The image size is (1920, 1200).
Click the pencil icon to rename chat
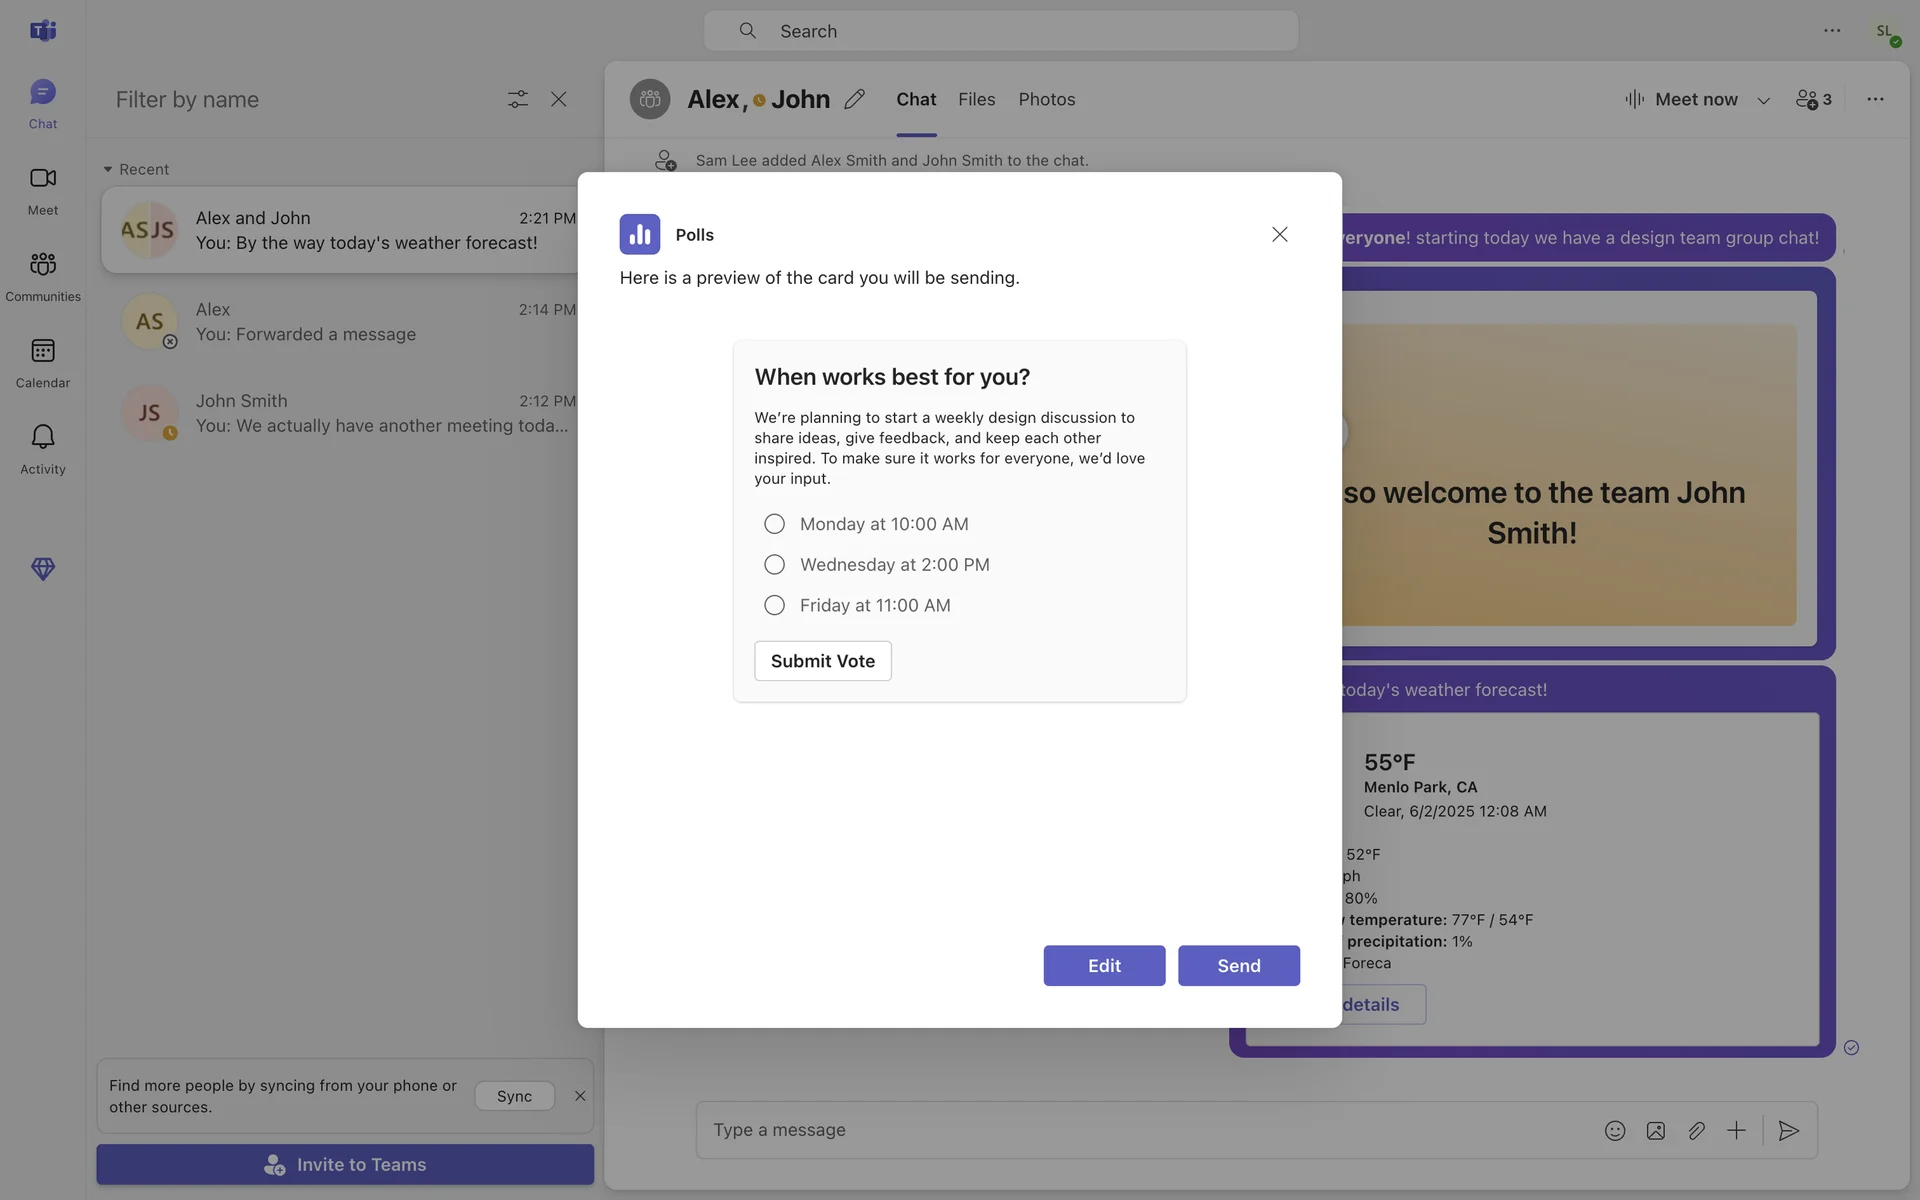click(x=854, y=99)
